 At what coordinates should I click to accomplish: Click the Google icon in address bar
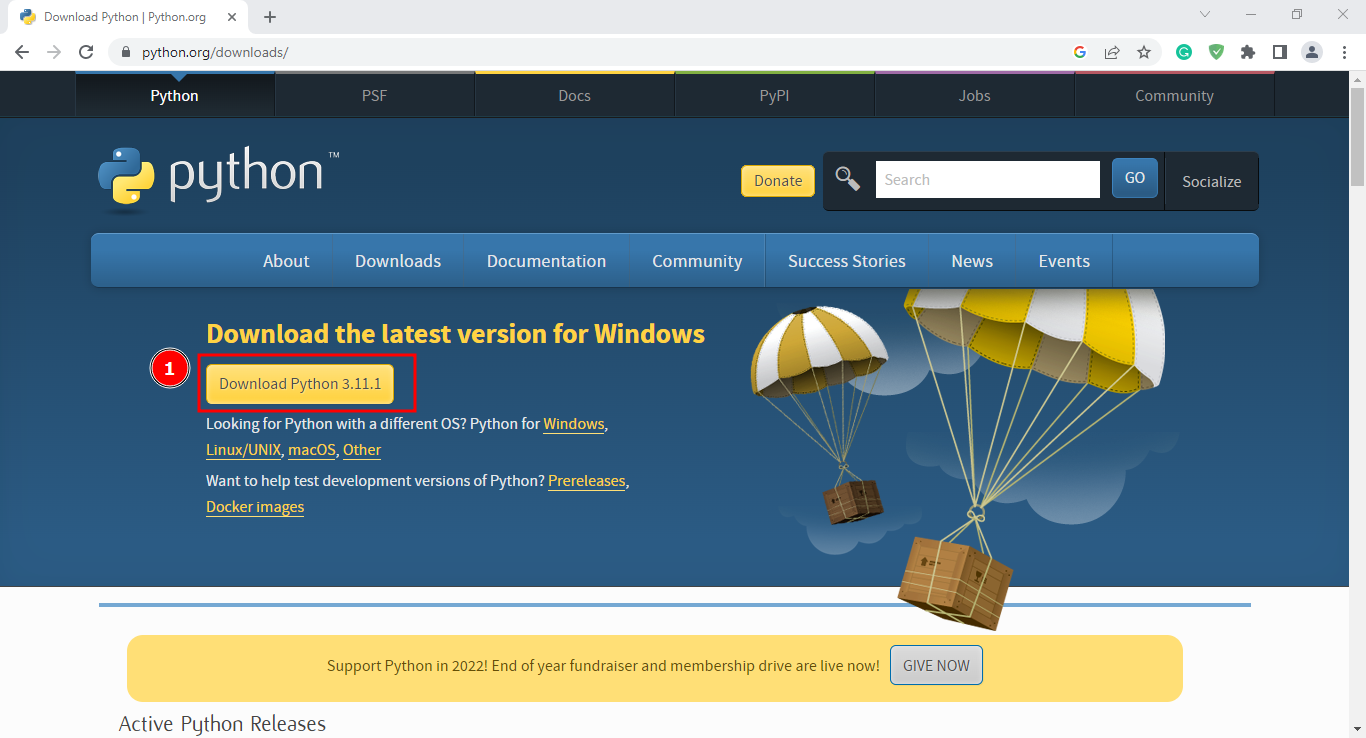1080,52
